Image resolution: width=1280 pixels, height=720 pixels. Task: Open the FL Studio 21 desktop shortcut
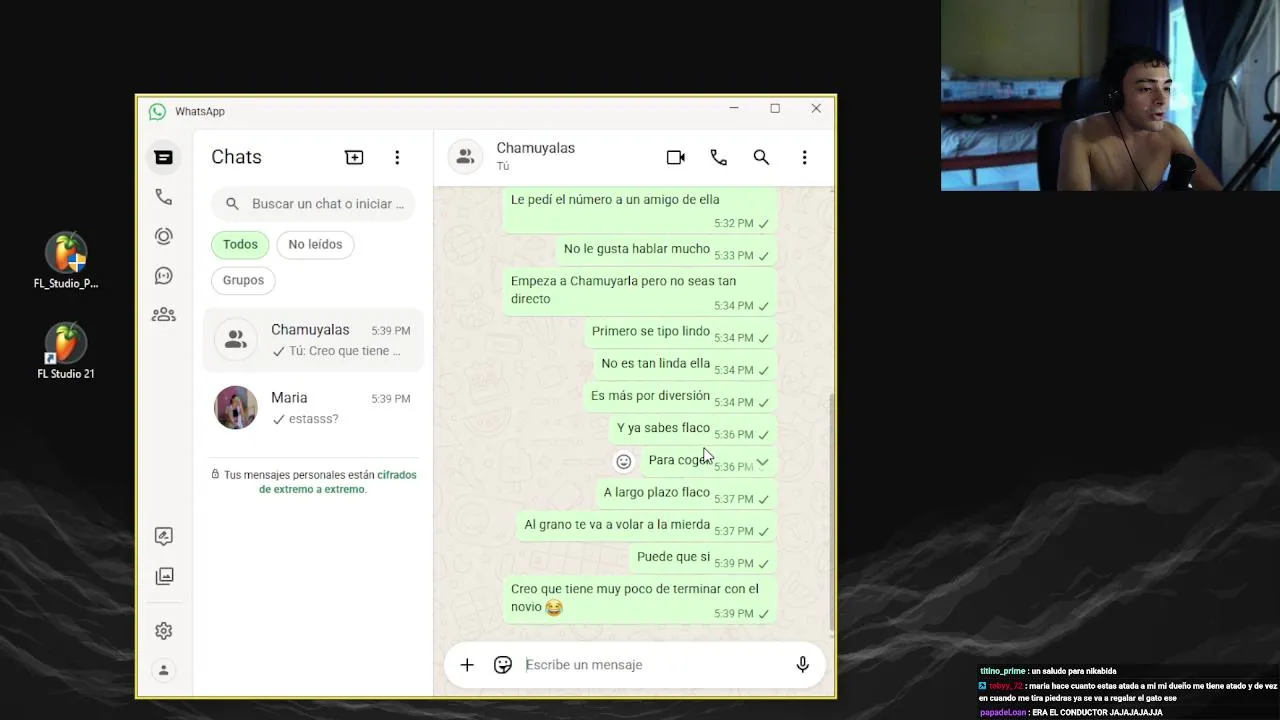click(66, 351)
